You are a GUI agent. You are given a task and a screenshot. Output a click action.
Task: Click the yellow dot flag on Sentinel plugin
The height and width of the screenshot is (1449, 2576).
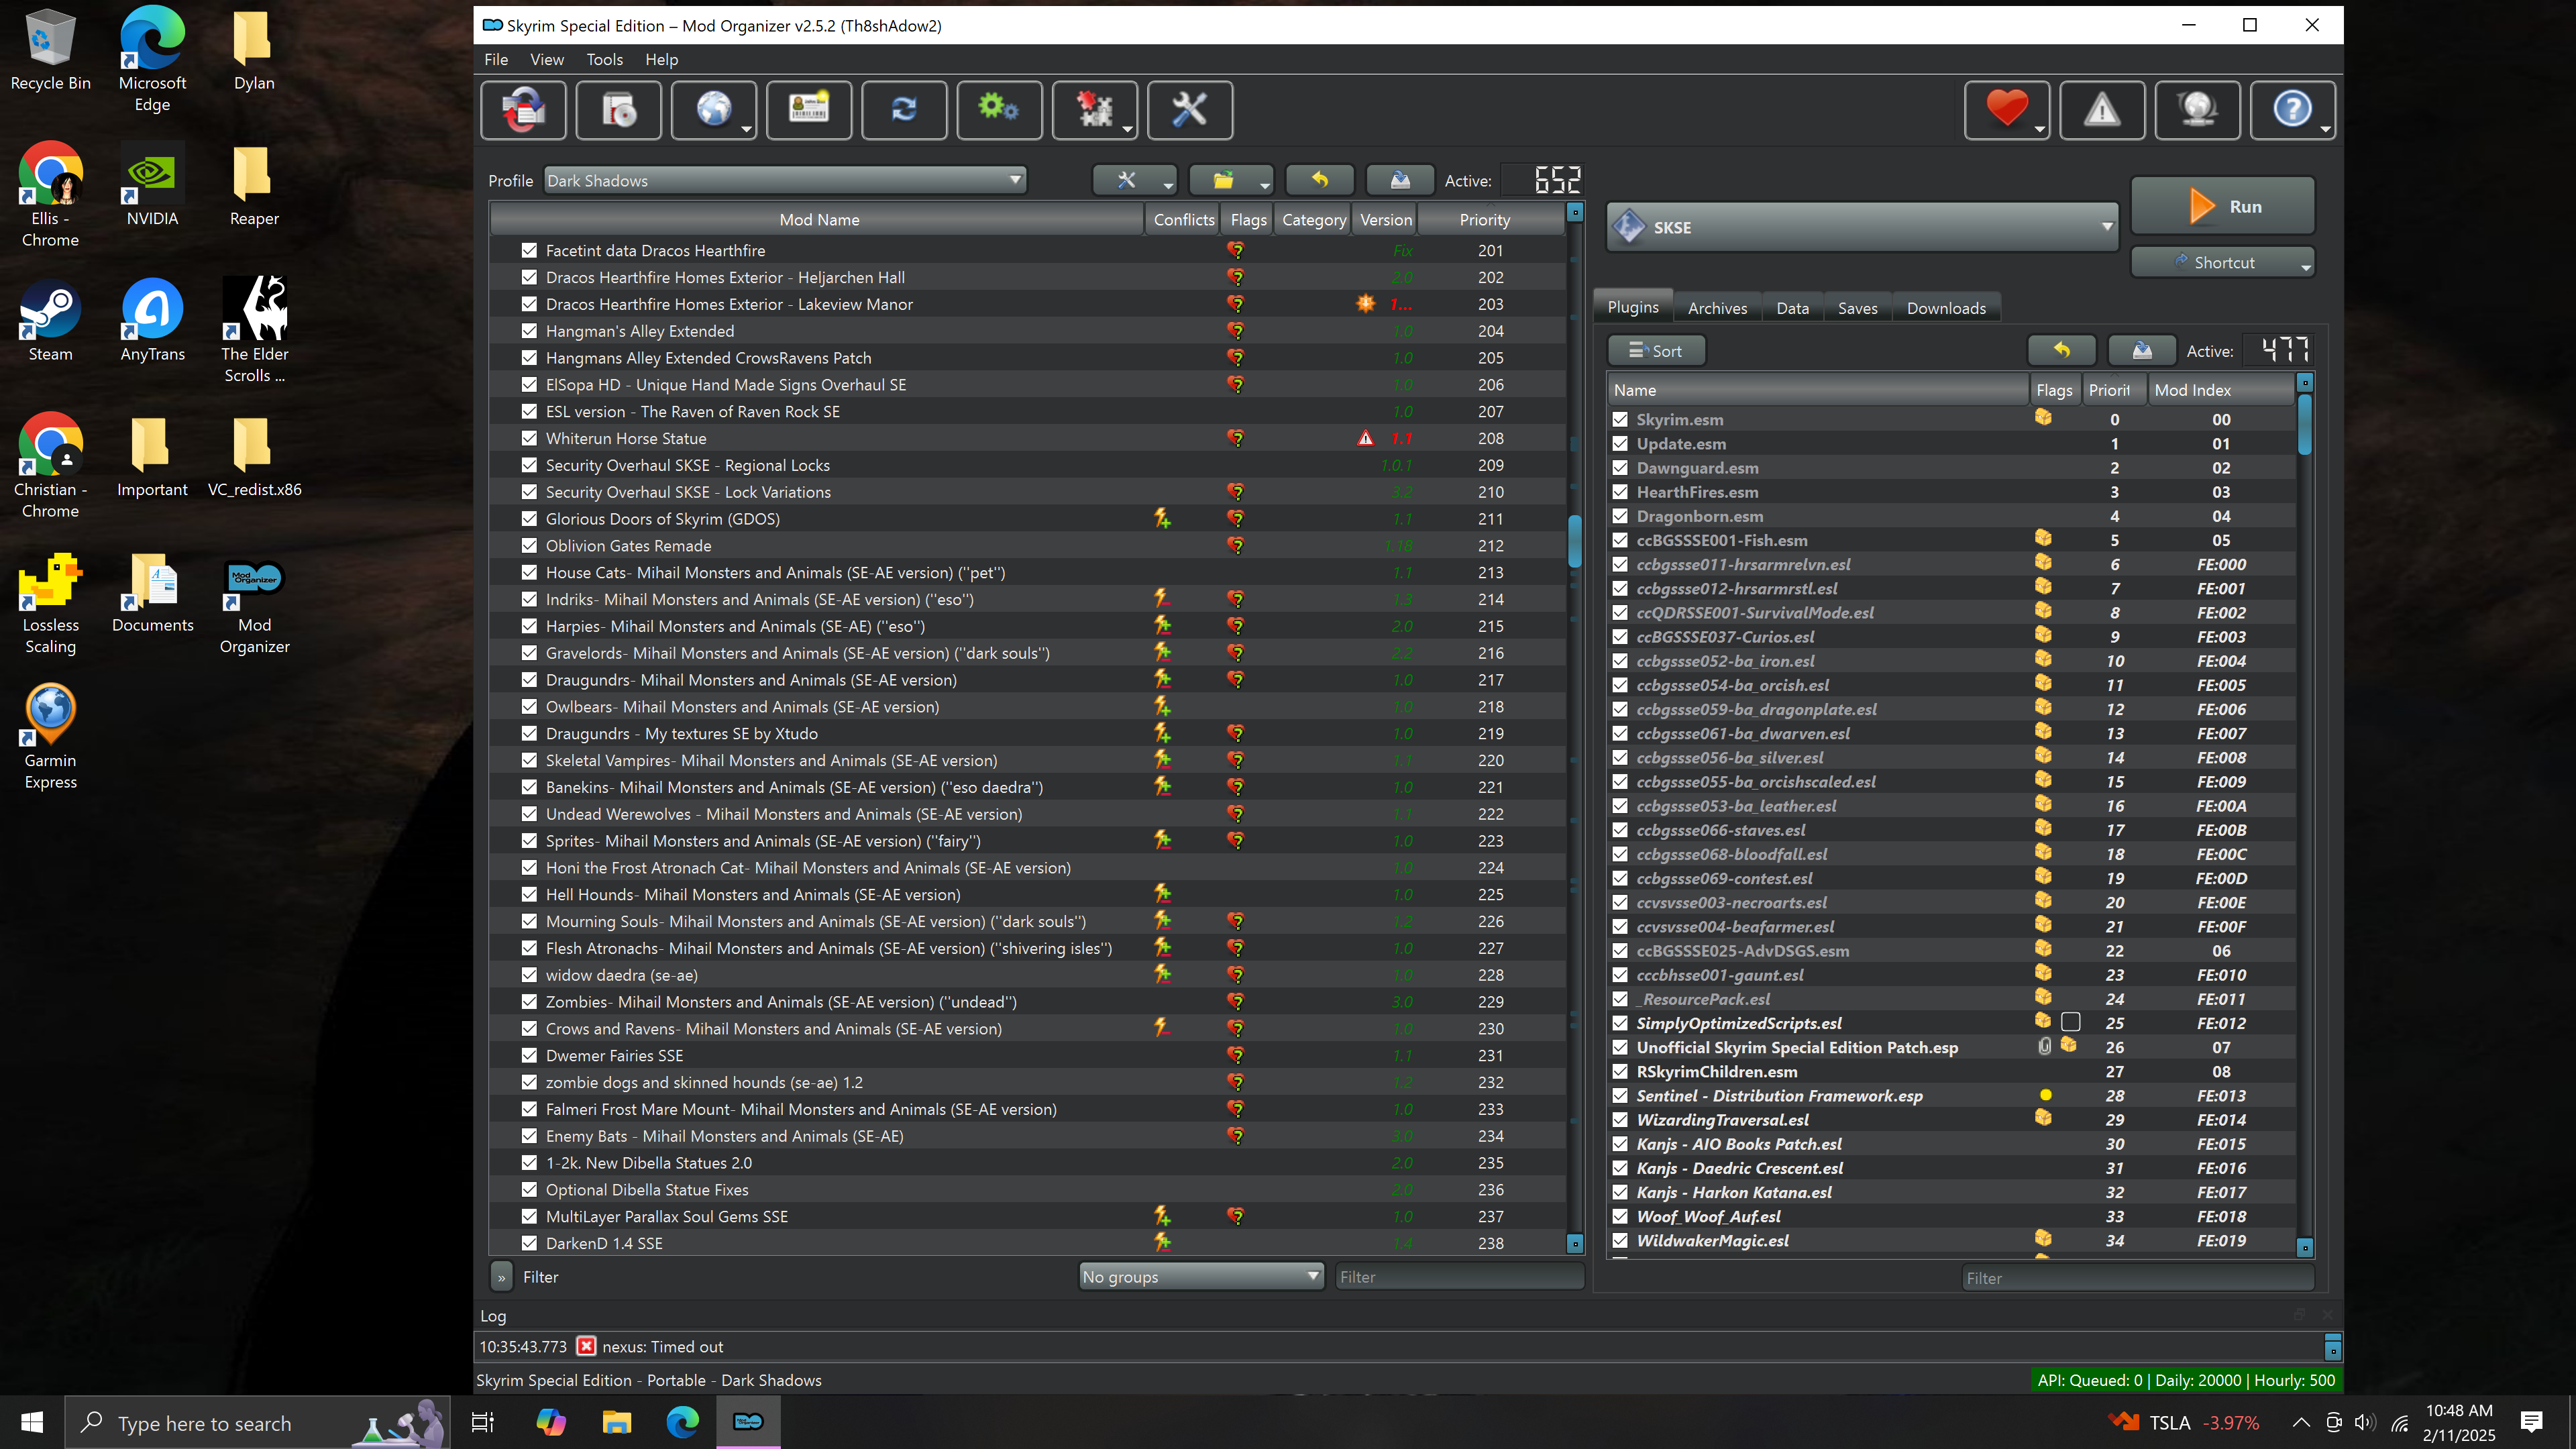click(2045, 1095)
